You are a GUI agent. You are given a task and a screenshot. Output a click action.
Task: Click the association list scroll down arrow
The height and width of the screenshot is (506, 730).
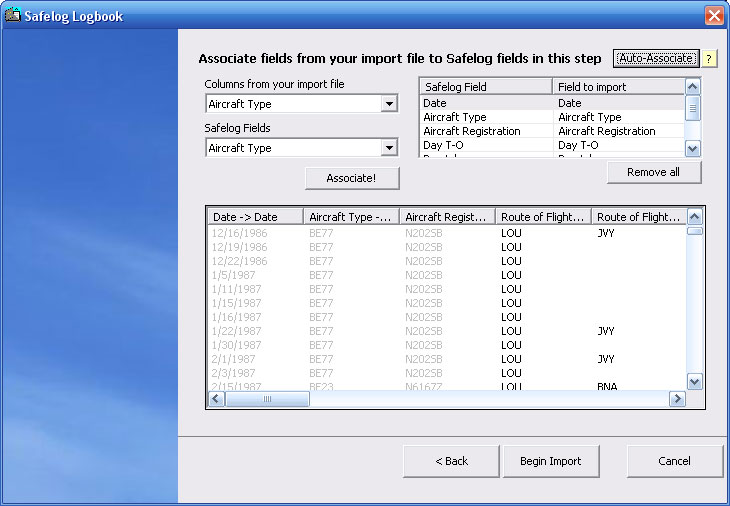[693, 148]
